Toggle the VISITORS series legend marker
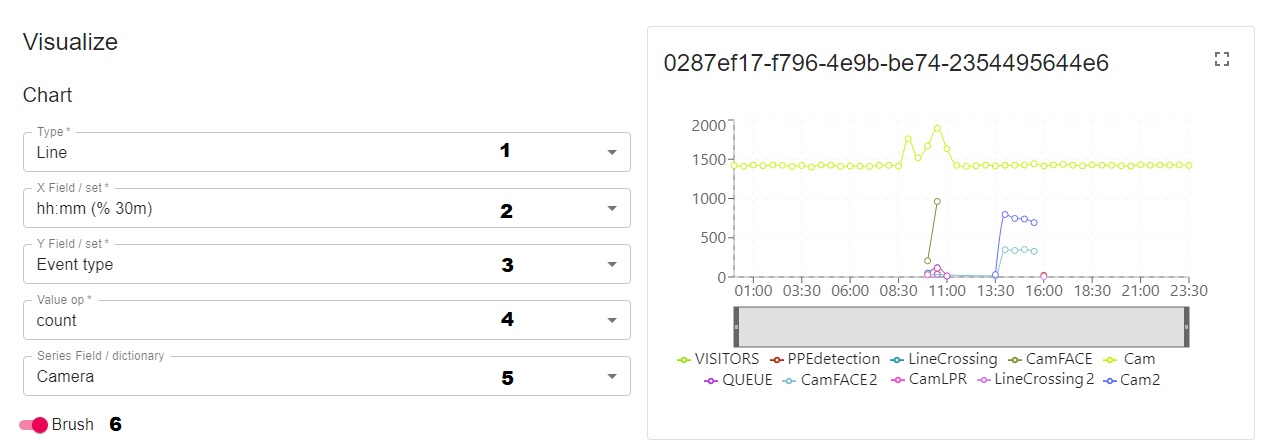 (684, 359)
